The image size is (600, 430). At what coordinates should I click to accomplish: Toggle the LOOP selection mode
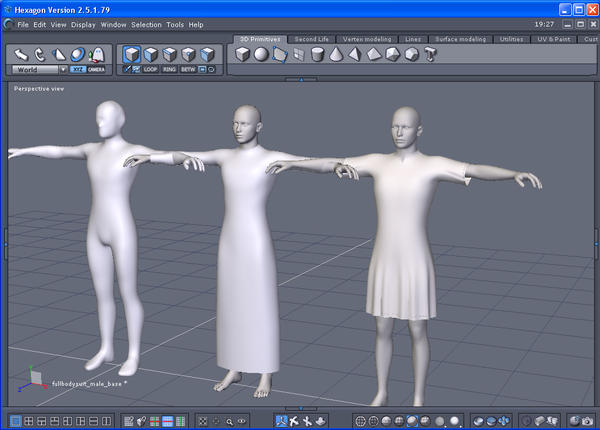coord(150,70)
